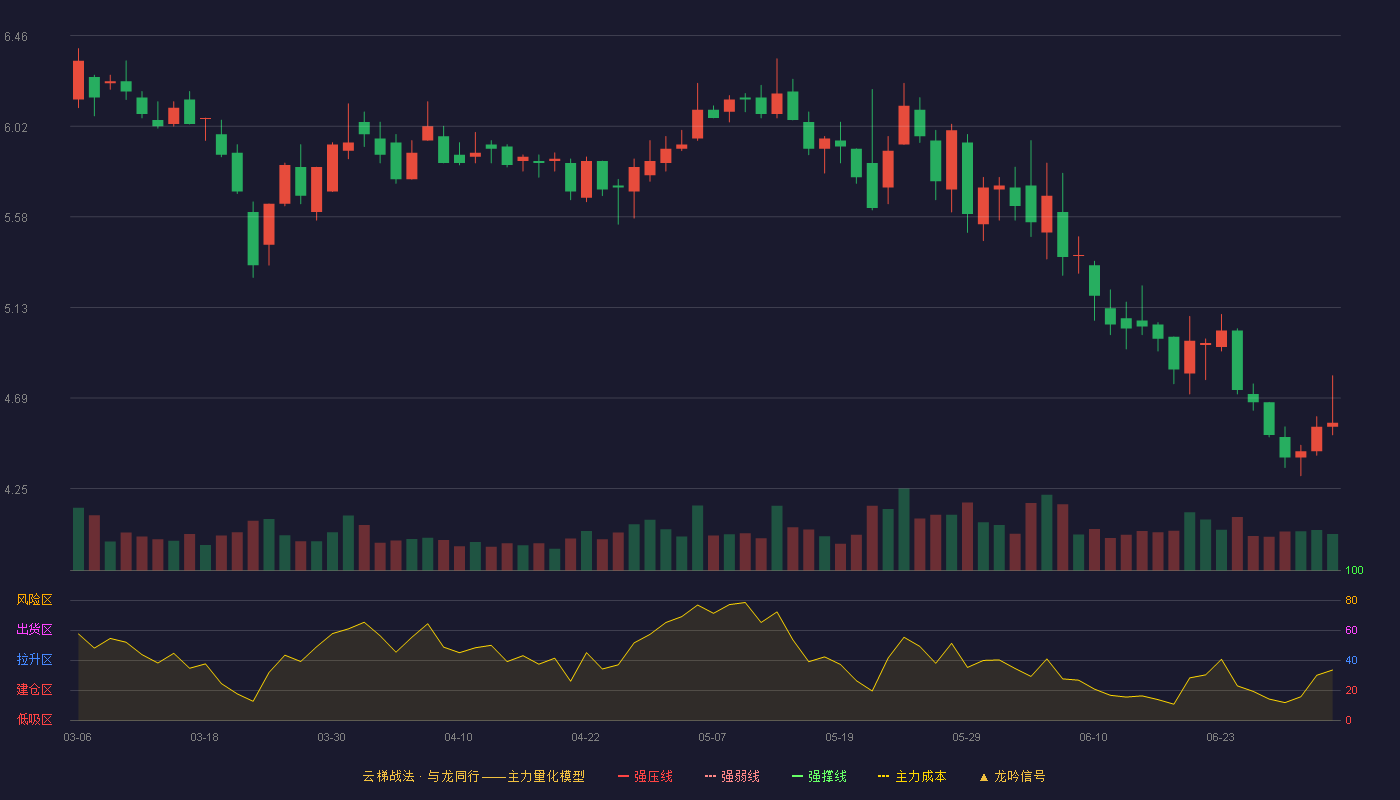
Task: Select the 04-10 date label
Action: point(458,737)
